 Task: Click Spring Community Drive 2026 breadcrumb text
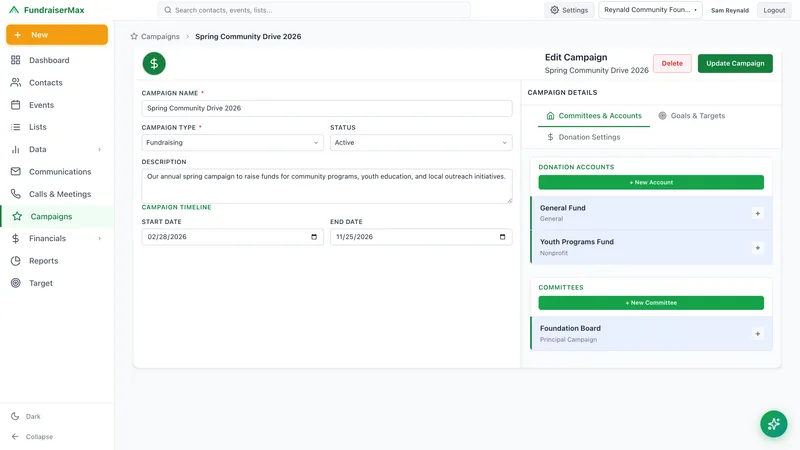[x=248, y=36]
